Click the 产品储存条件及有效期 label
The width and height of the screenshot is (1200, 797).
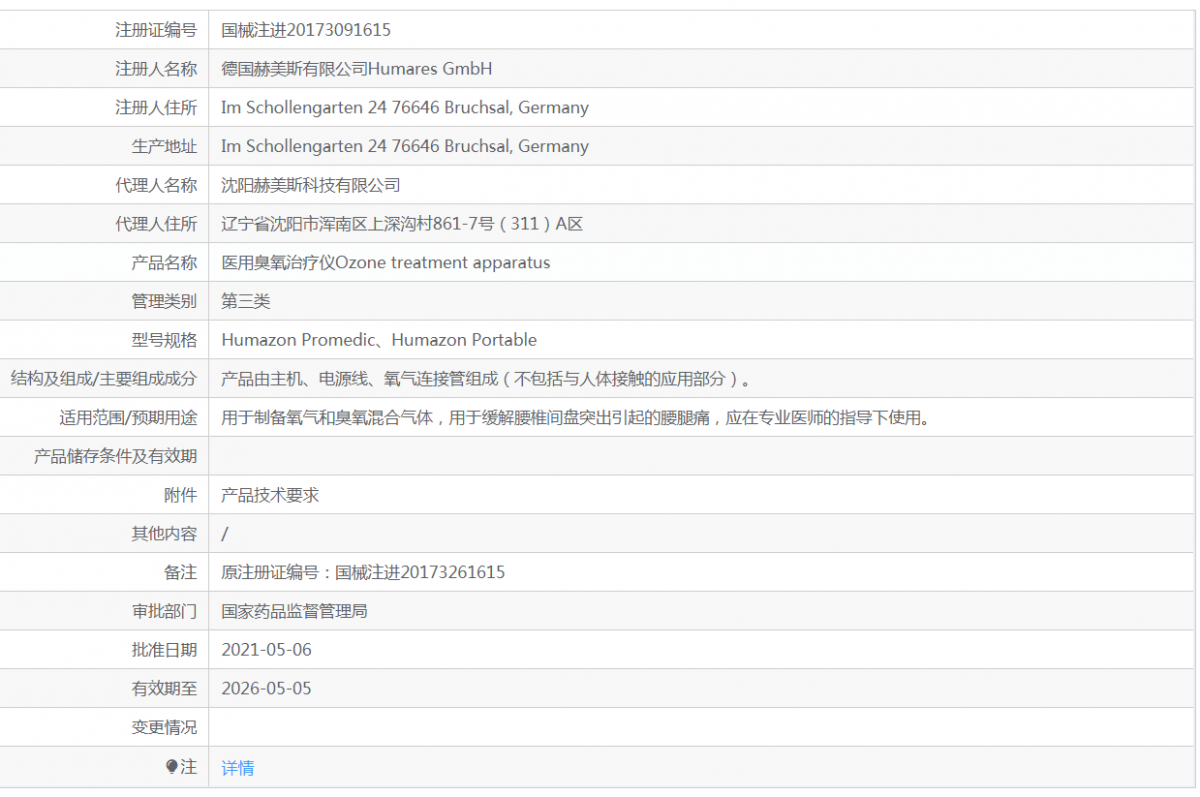[116, 456]
